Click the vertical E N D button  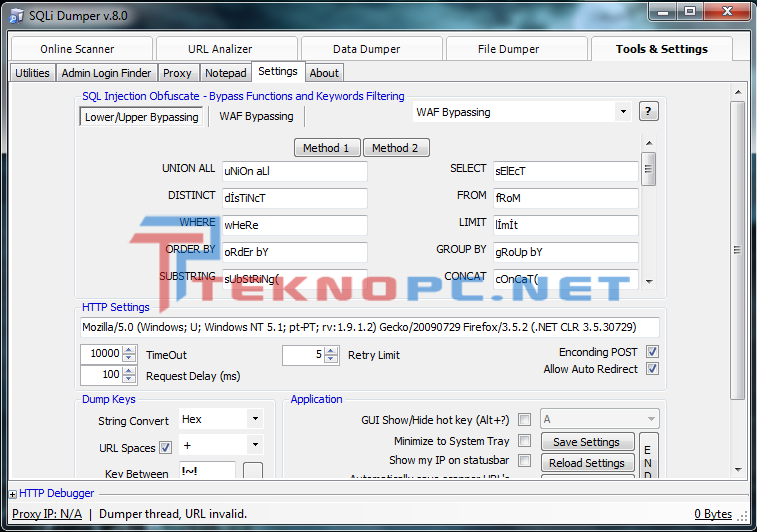pos(648,456)
